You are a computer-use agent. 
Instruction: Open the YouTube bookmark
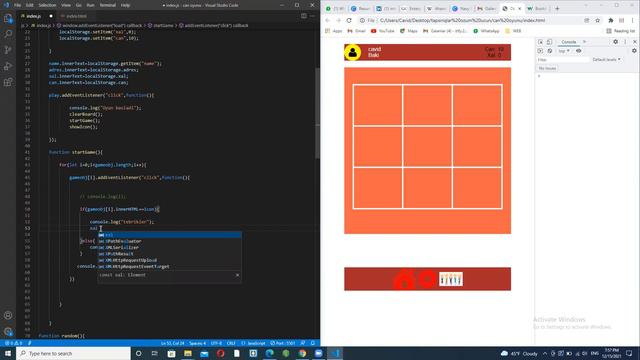382,31
